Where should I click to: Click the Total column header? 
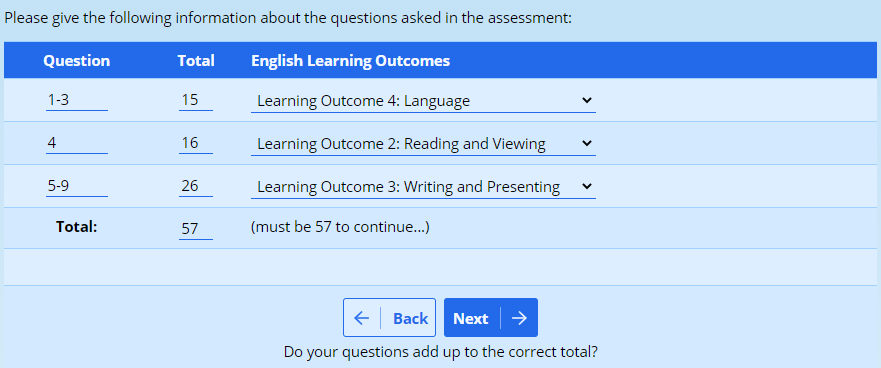(x=196, y=61)
